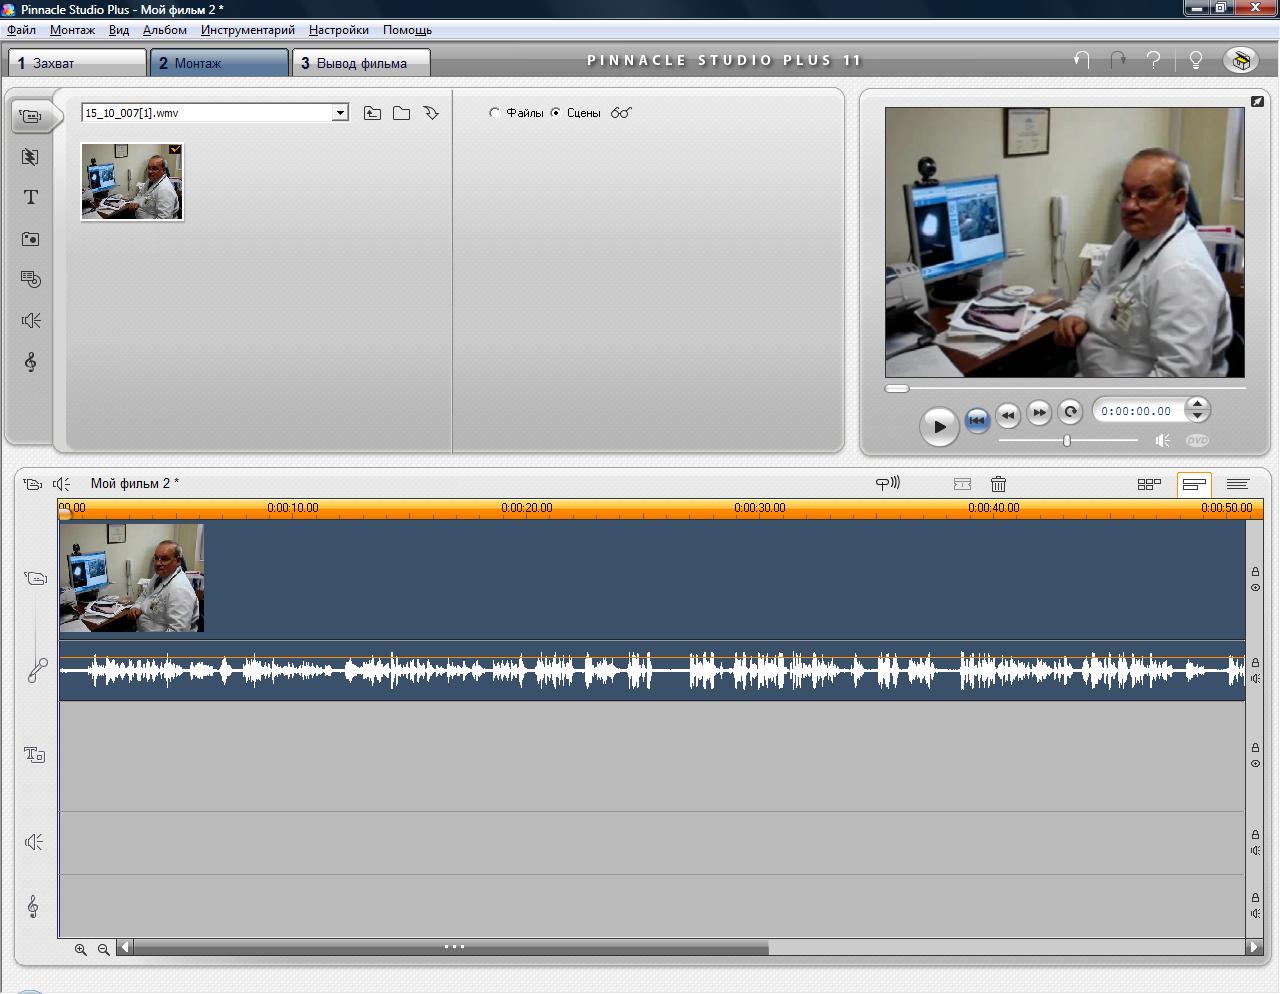Toggle loop playback in the player
The height and width of the screenshot is (994, 1280).
1070,411
